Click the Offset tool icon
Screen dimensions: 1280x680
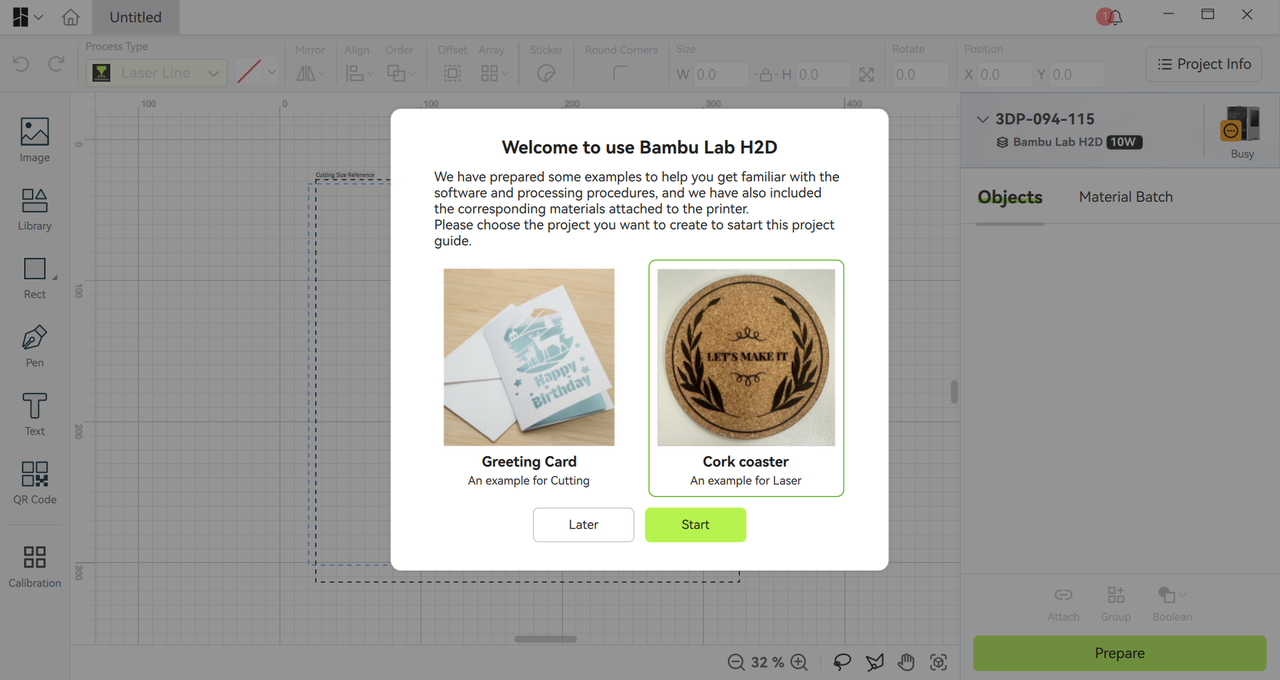point(452,73)
